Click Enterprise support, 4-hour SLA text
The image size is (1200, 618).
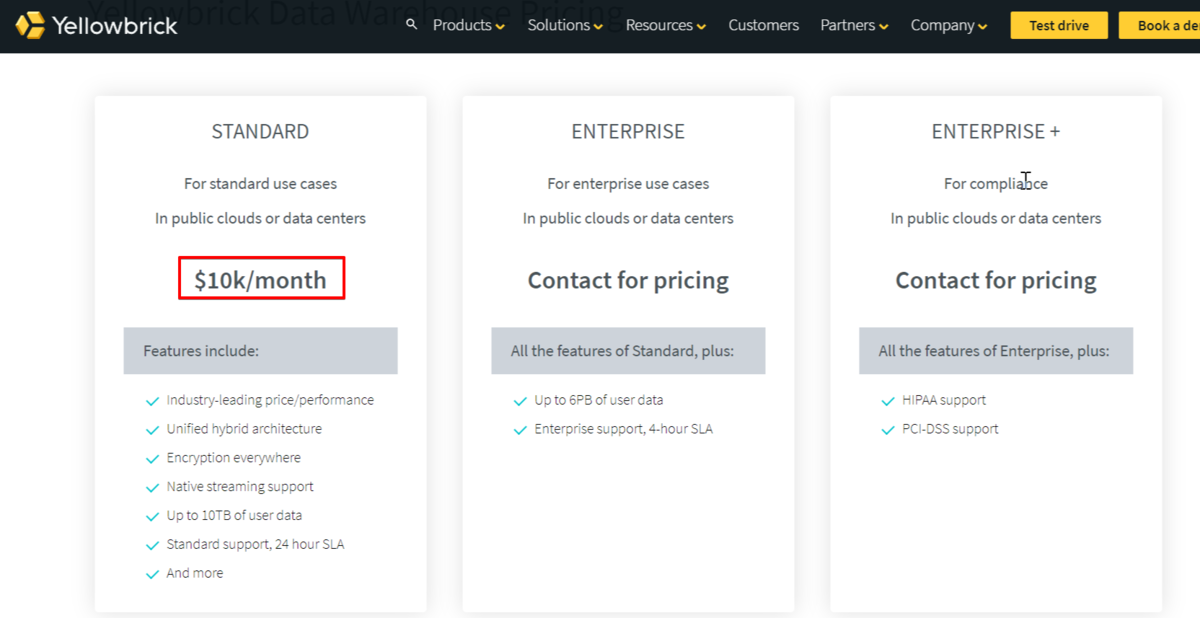pos(624,429)
